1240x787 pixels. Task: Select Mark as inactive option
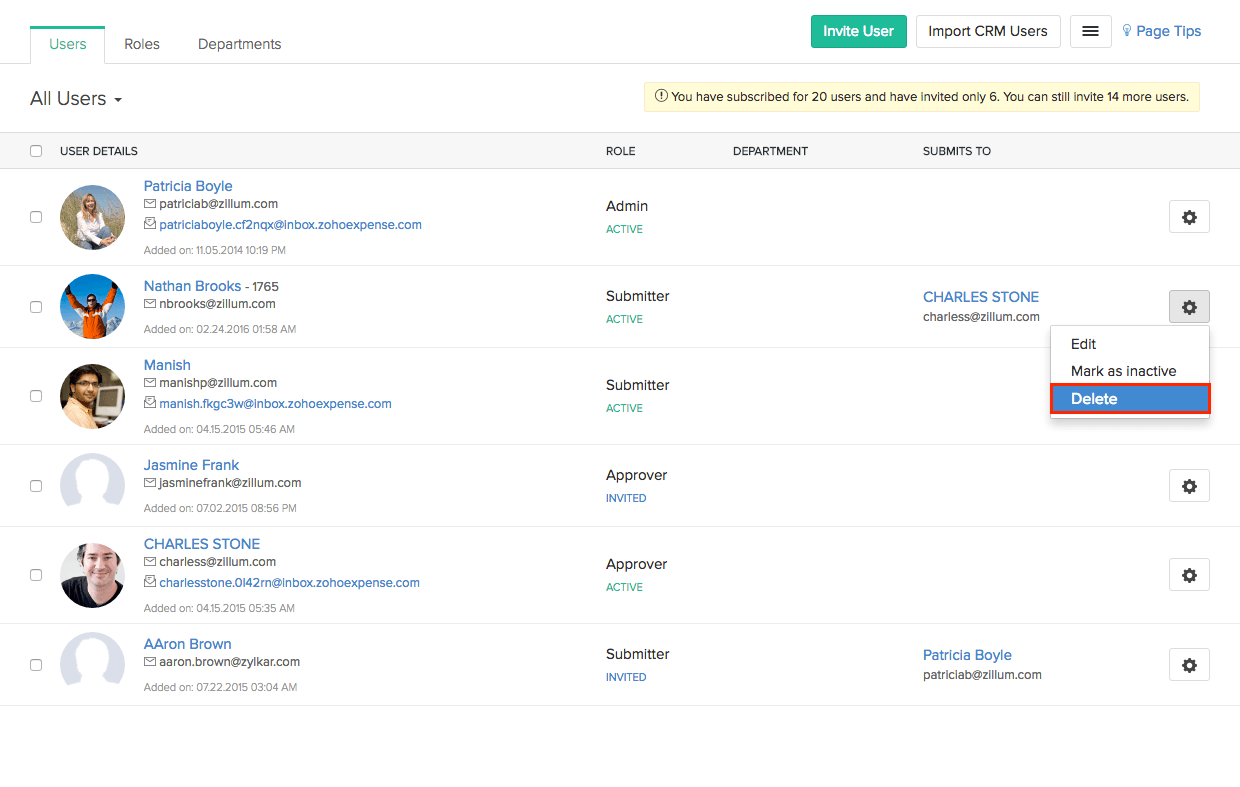pos(1123,371)
